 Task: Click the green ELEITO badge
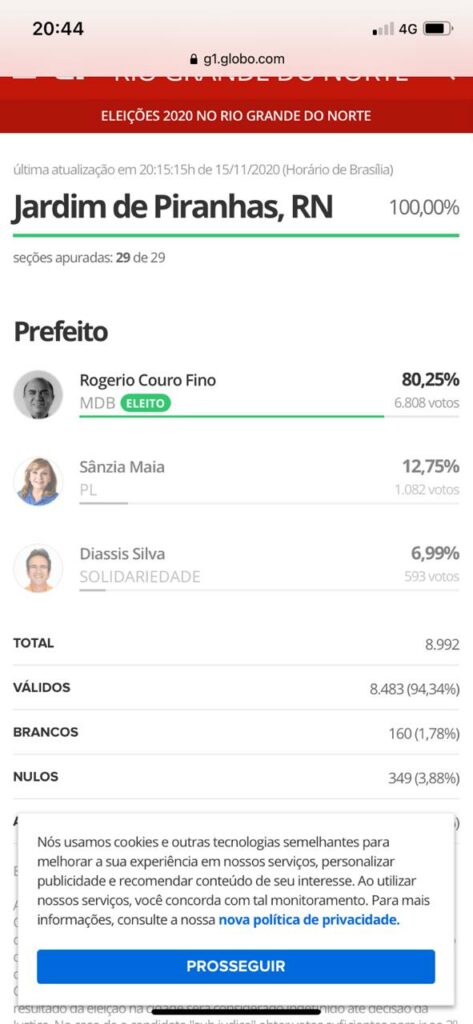click(x=145, y=404)
